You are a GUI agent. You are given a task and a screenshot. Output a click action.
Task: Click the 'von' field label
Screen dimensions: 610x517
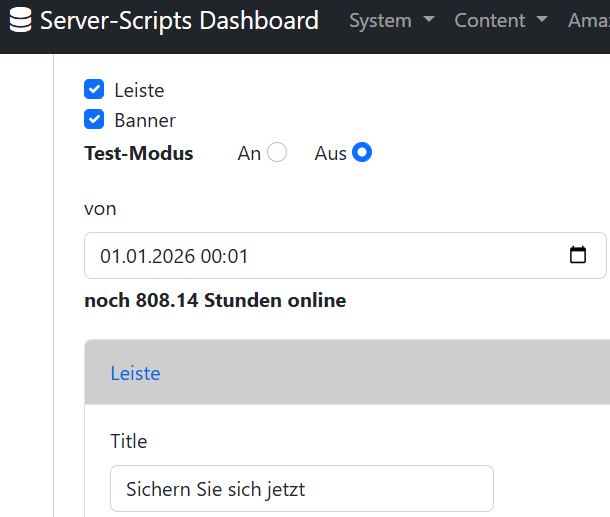point(100,209)
